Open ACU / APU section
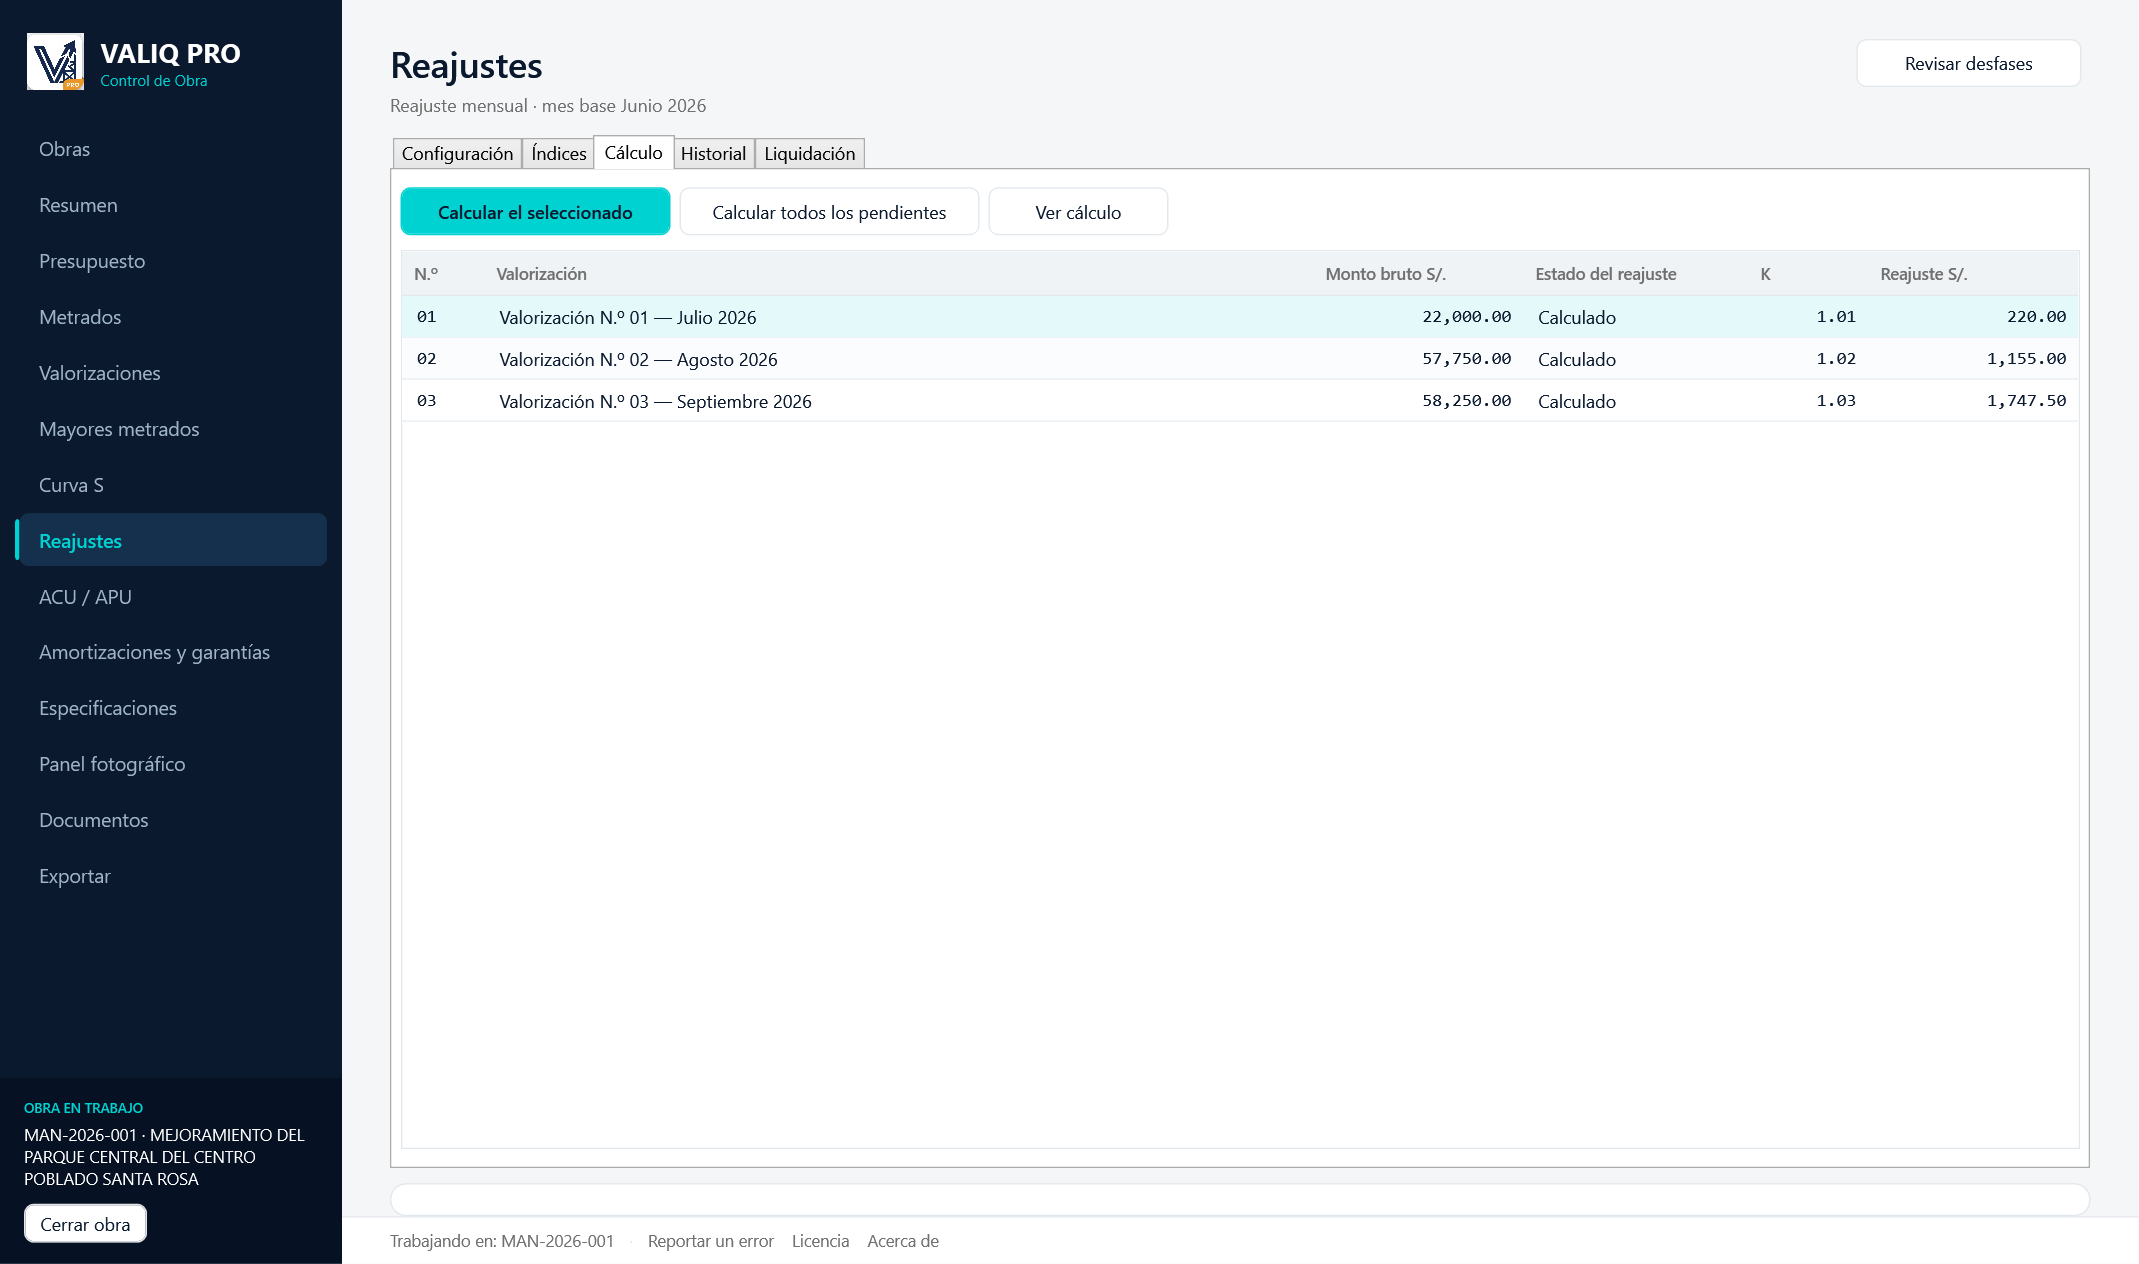Viewport: 2139px width, 1264px height. (85, 597)
